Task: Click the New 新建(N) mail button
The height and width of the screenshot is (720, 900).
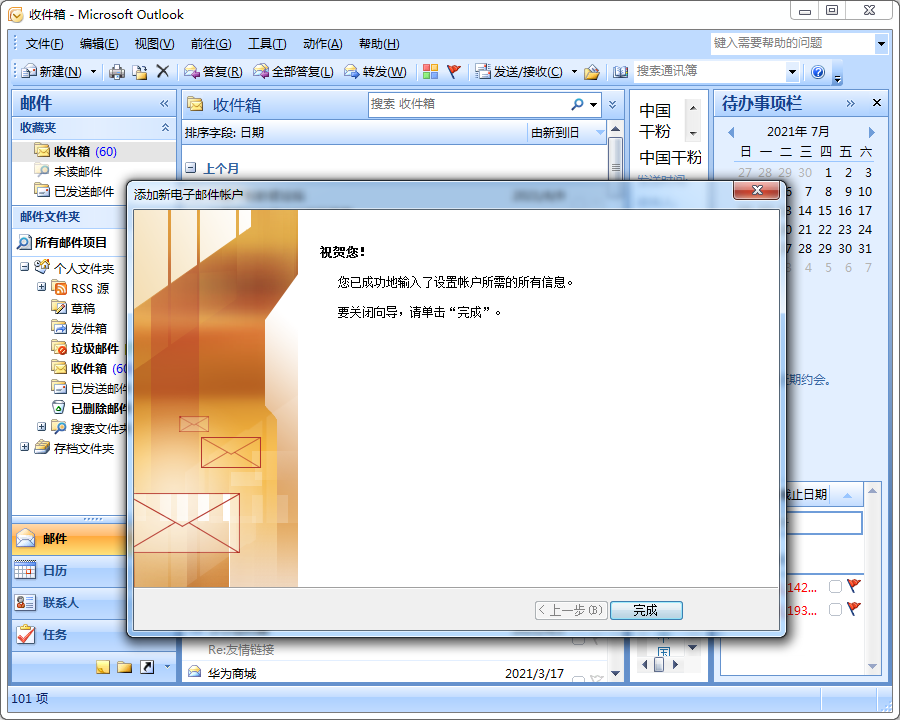Action: [52, 72]
